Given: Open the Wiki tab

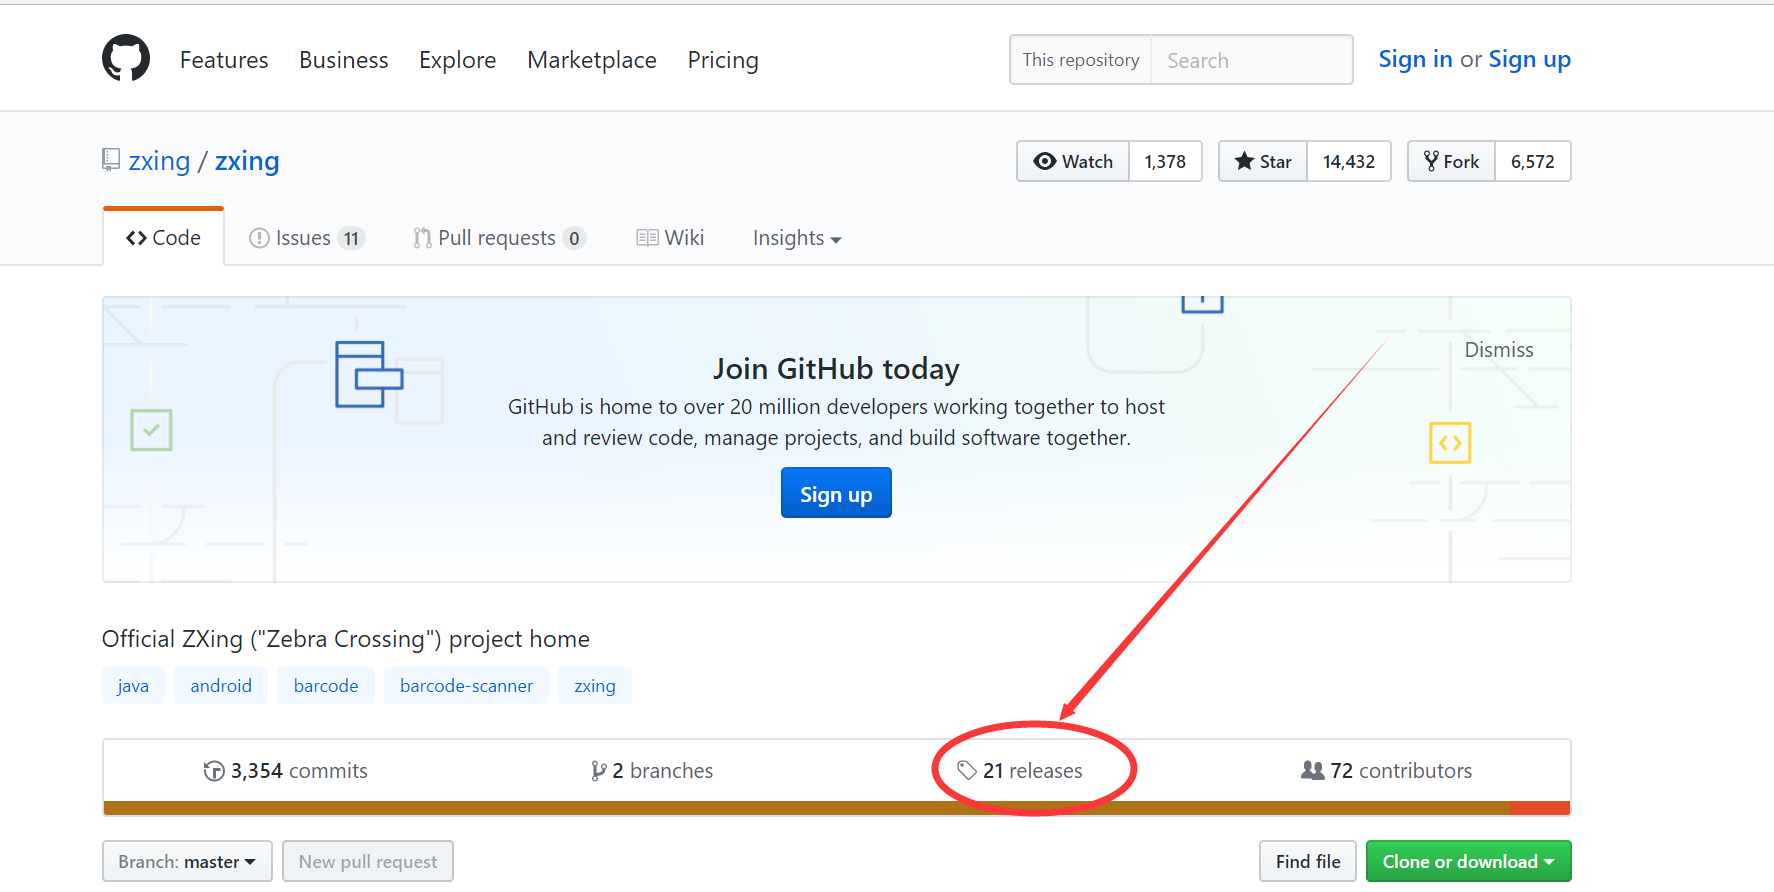Looking at the screenshot, I should tap(670, 238).
